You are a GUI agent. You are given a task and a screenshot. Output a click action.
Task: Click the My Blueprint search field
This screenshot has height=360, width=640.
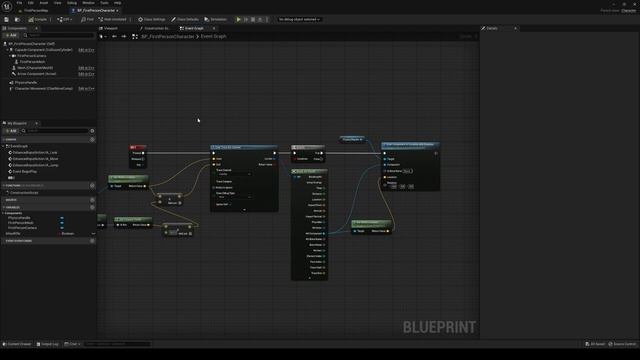click(55, 131)
